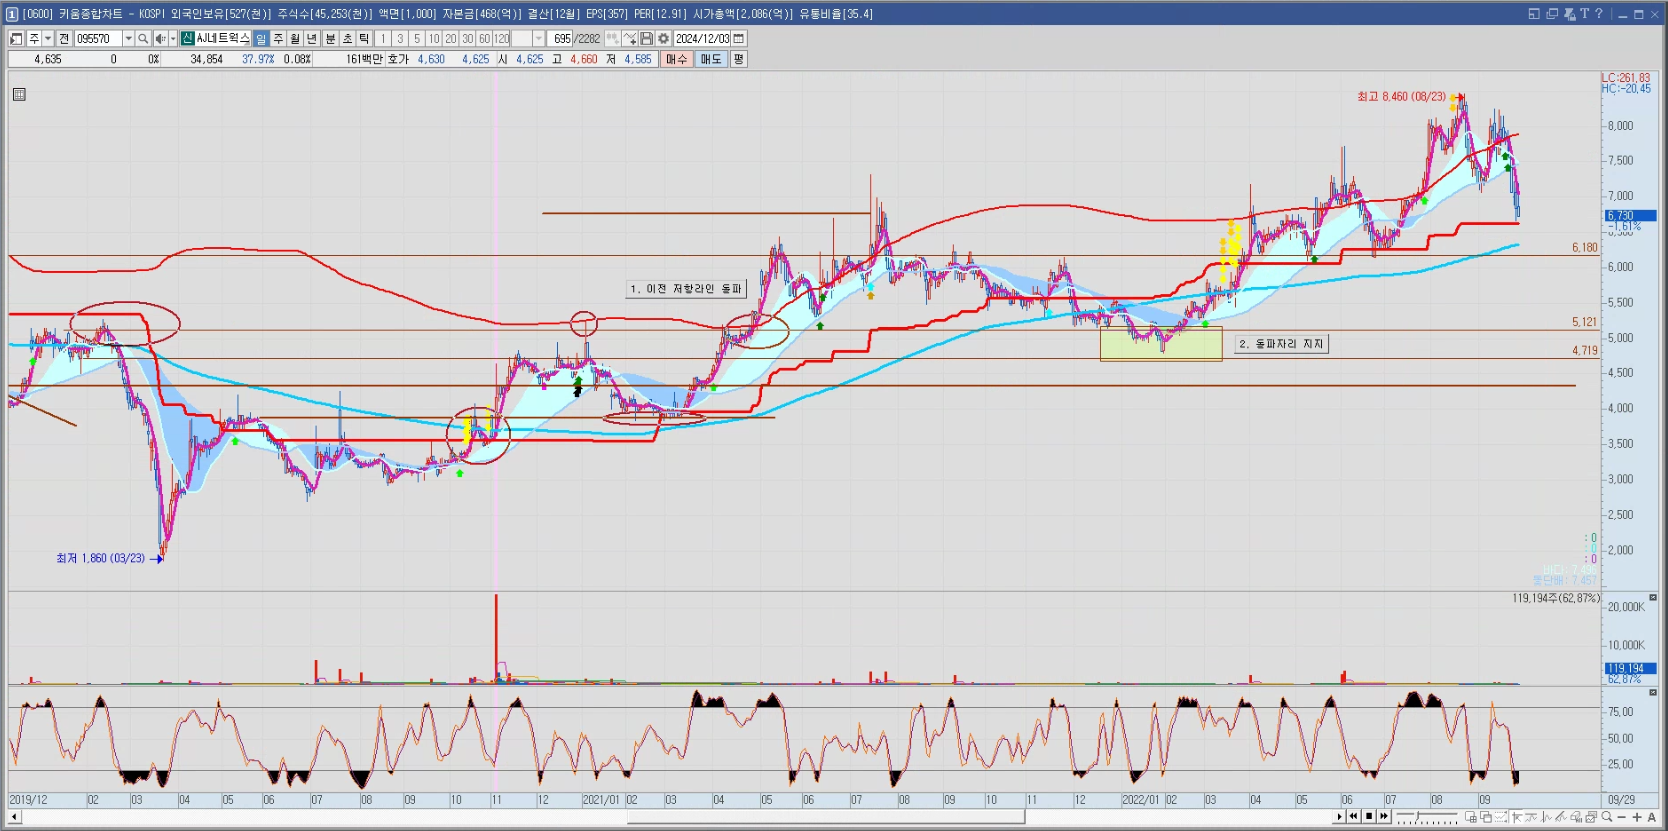Rewind chart replay
This screenshot has height=831, width=1668.
point(1354,817)
